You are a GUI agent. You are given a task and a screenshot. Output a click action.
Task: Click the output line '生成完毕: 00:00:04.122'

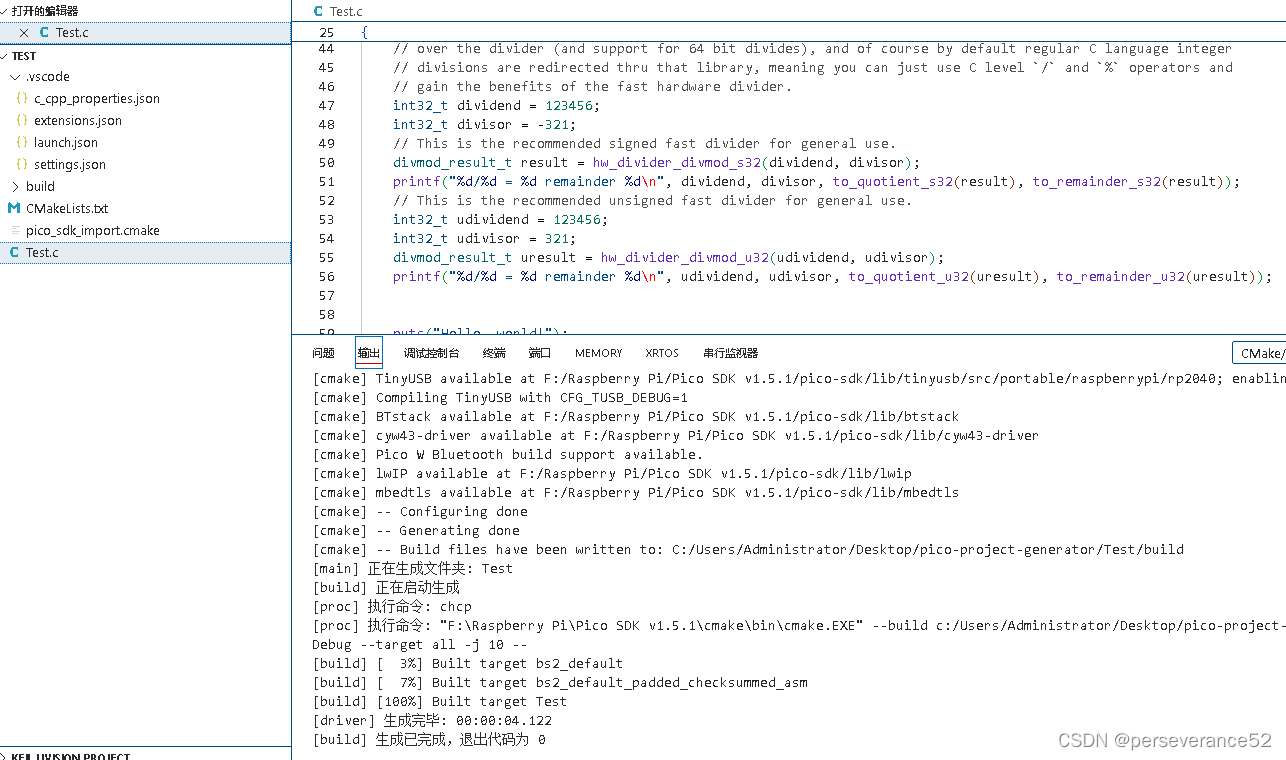coord(432,721)
